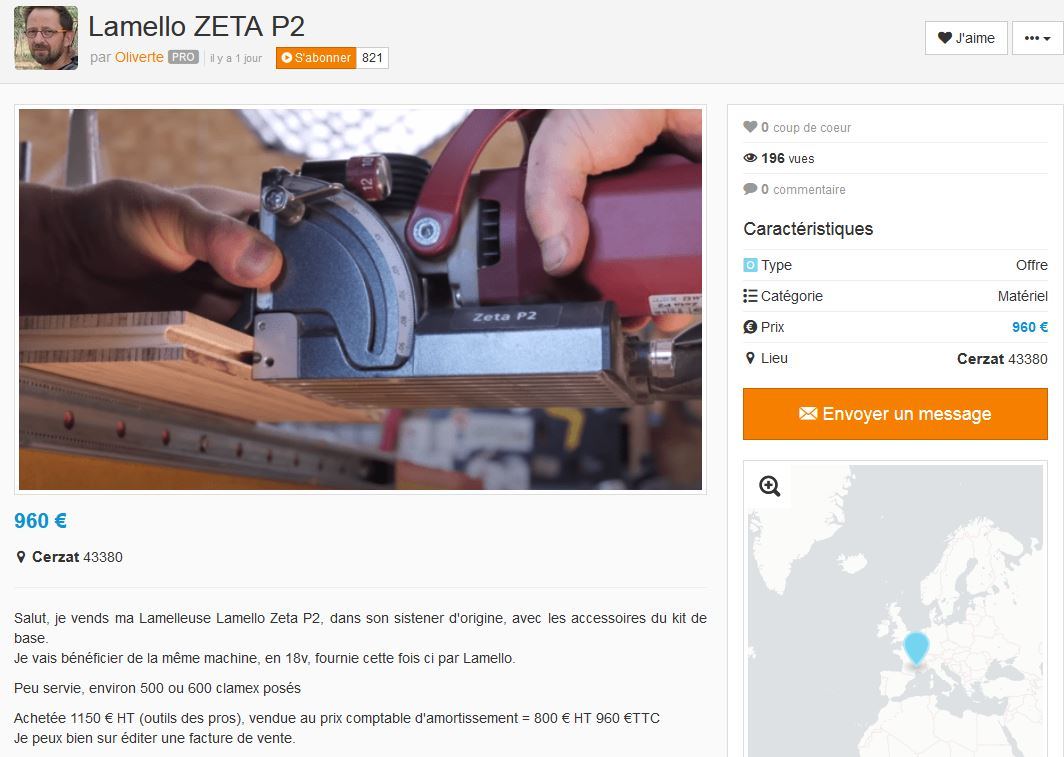Open the Lamello Zeta P2 product photo
This screenshot has width=1064, height=757.
click(x=360, y=299)
